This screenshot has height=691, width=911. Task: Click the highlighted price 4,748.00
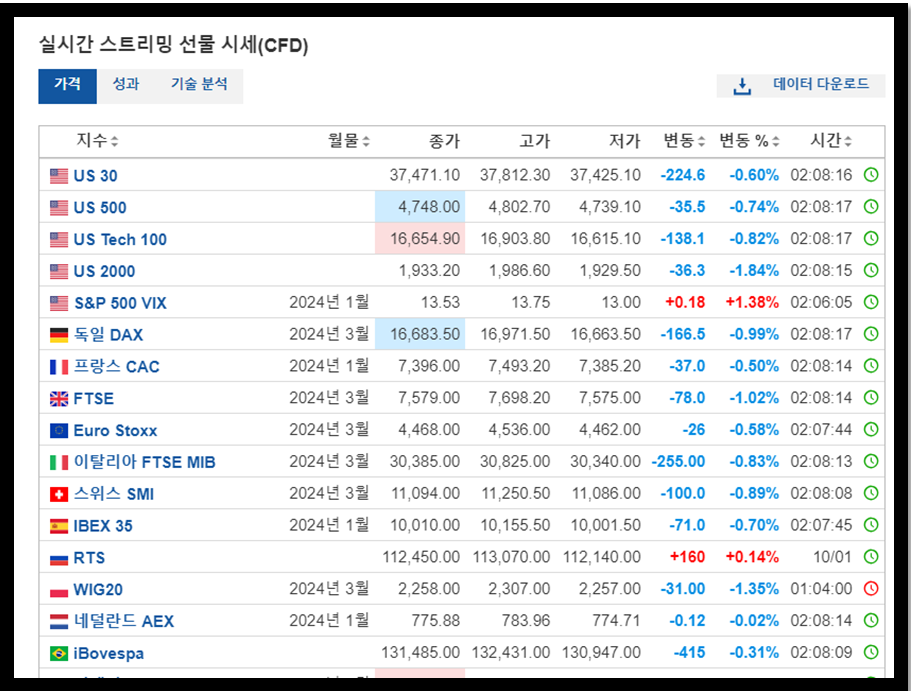tap(420, 206)
